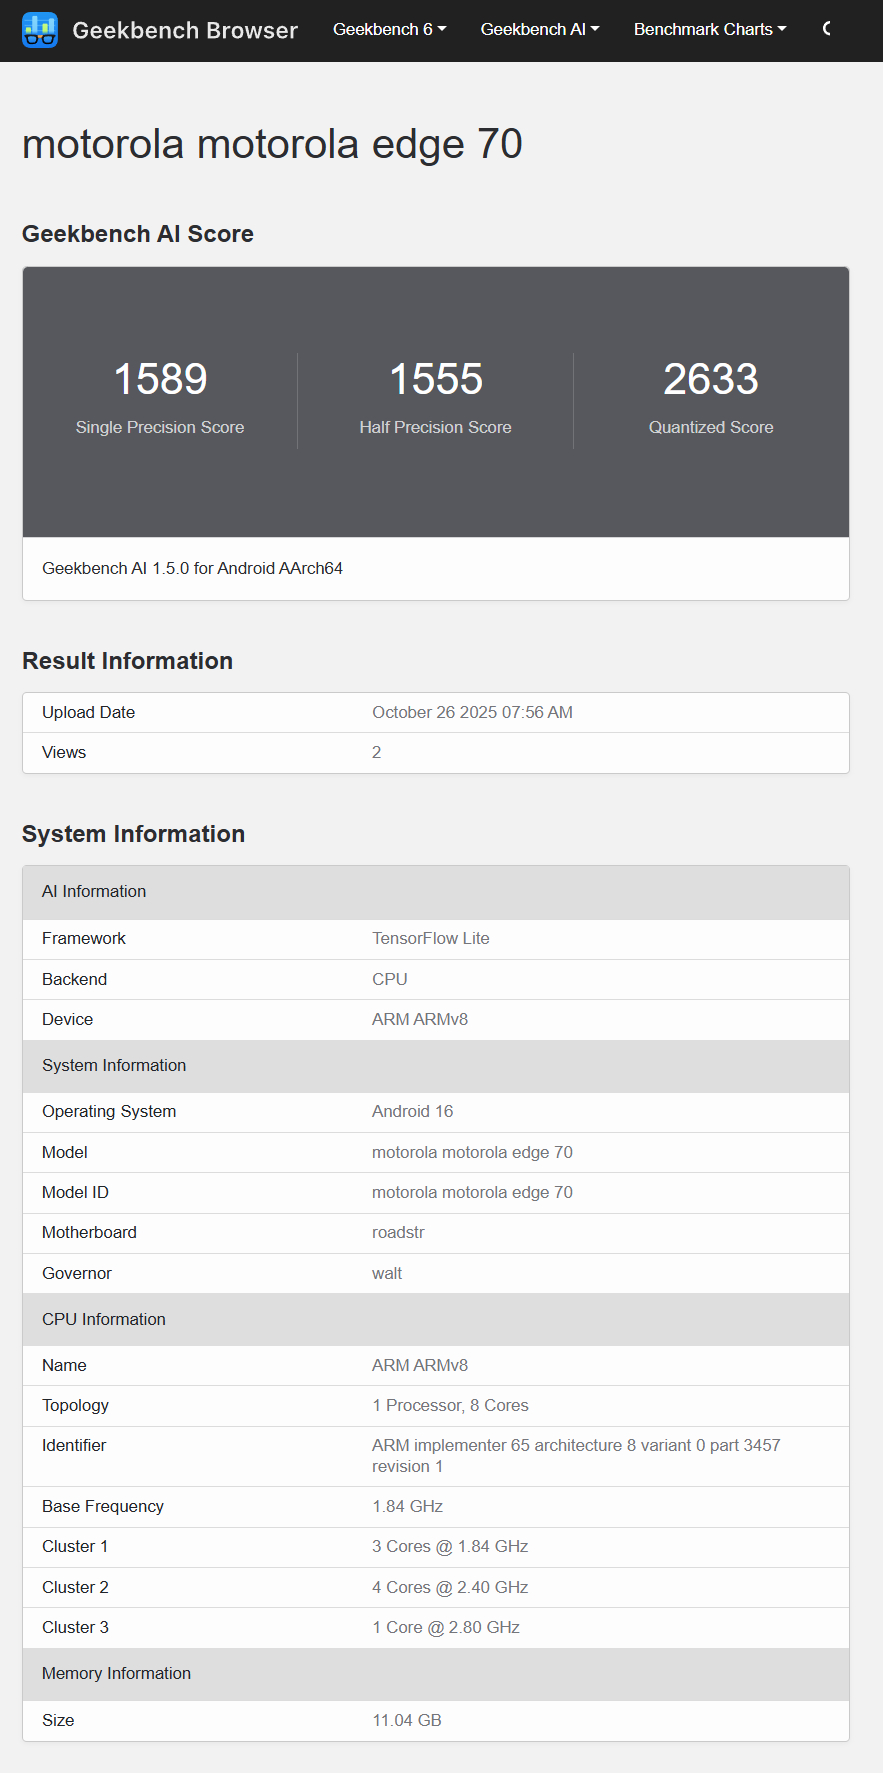Click the Quantized Score value 2633
Viewport: 883px width, 1773px height.
[711, 379]
